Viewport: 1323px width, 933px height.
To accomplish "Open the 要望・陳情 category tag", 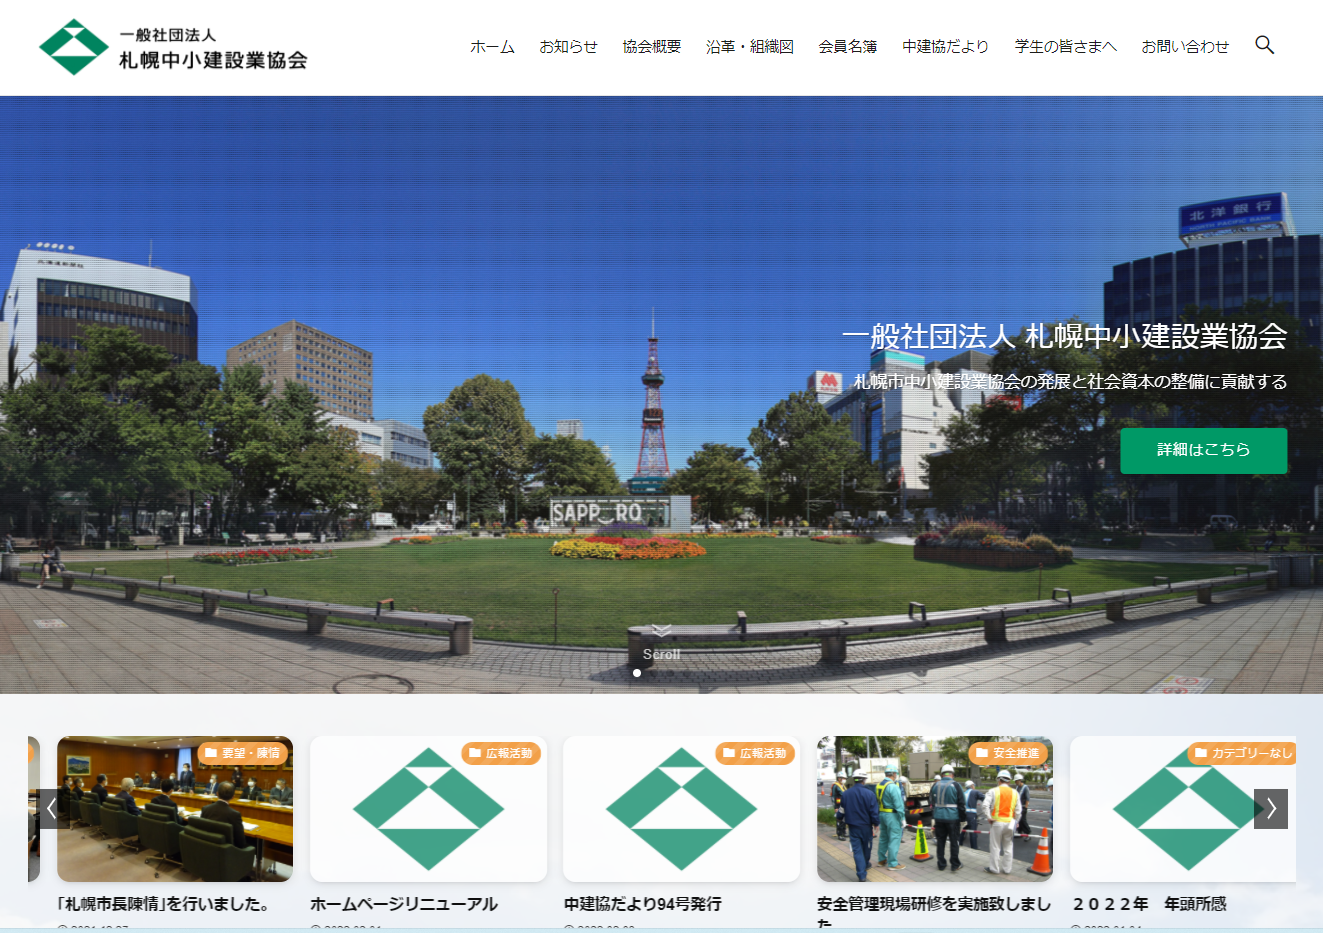I will pyautogui.click(x=243, y=753).
